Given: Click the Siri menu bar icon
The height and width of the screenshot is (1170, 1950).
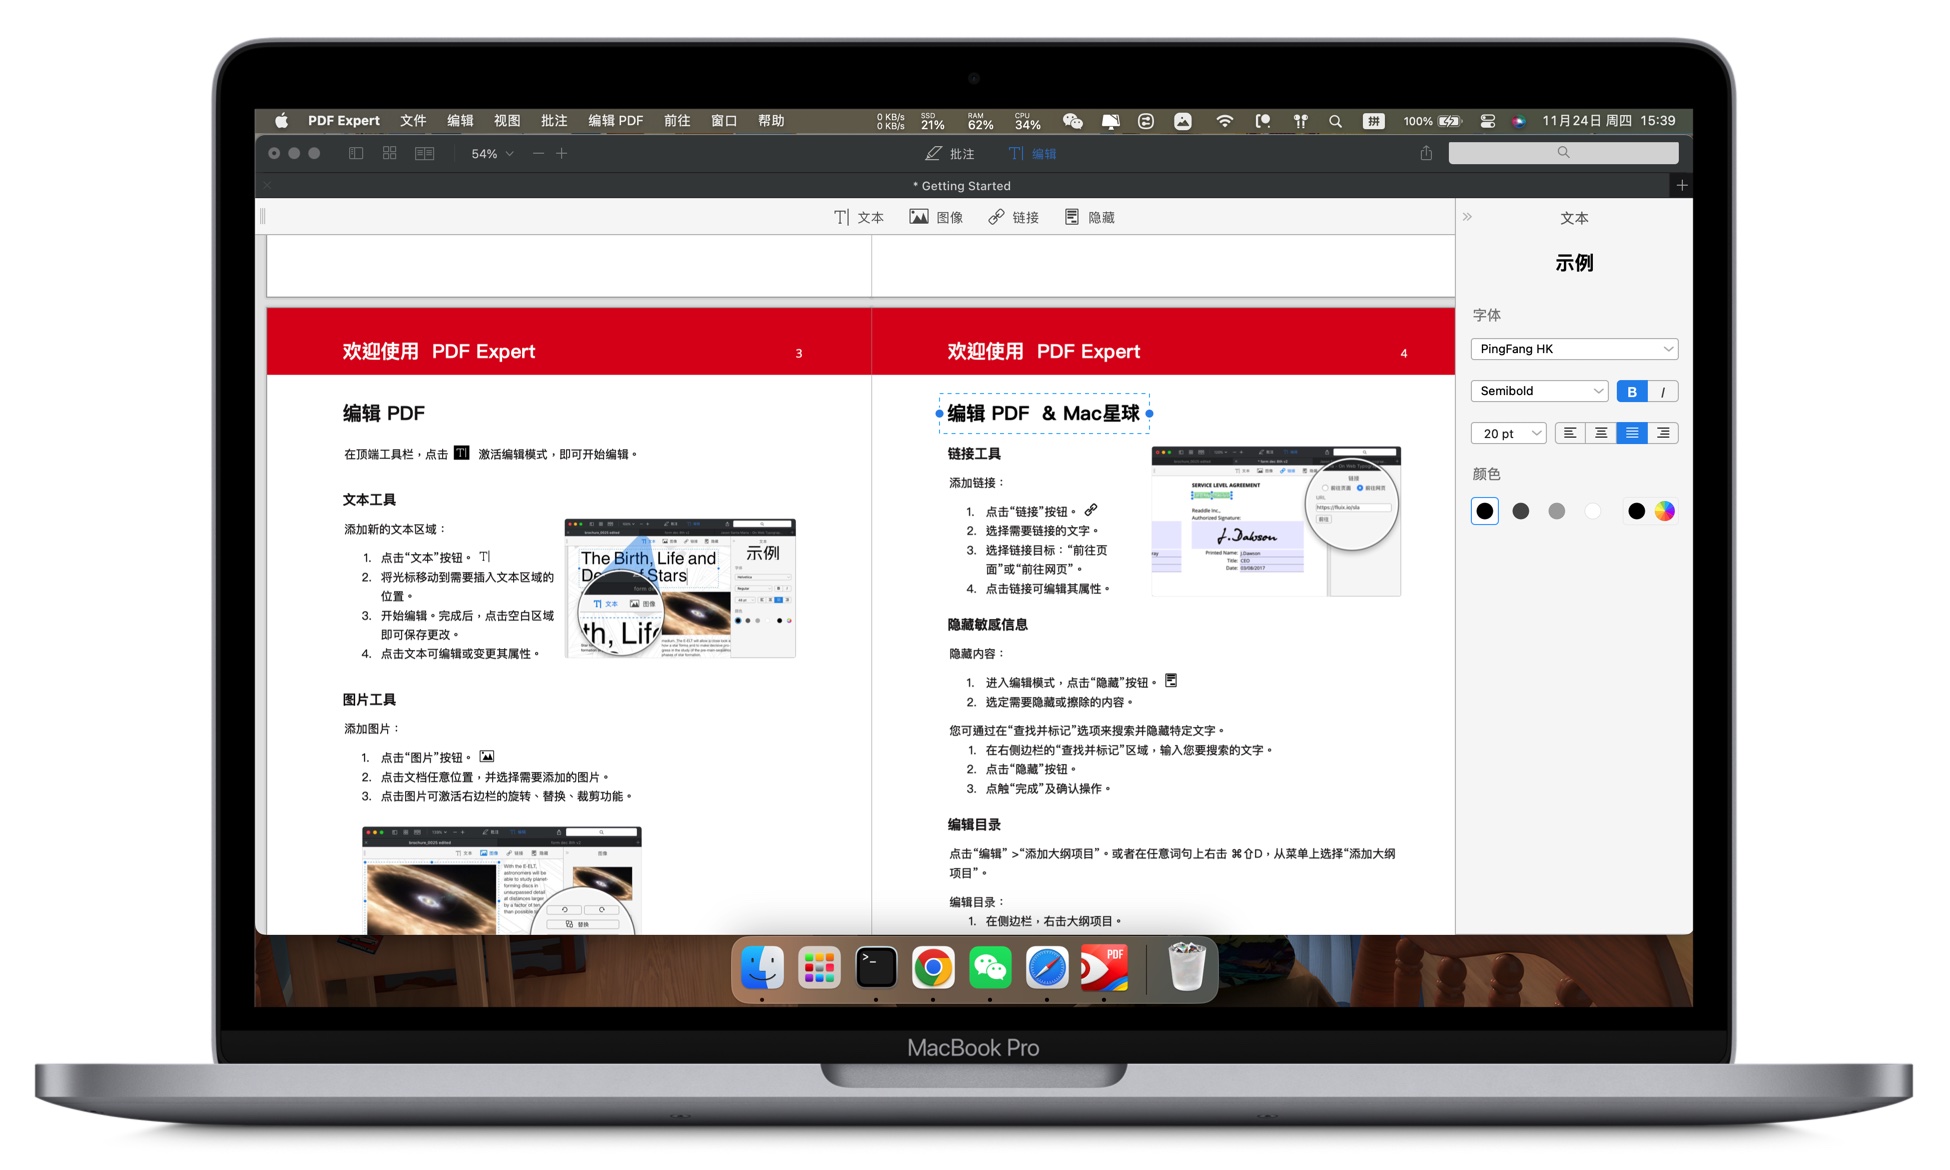Looking at the screenshot, I should click(x=1518, y=121).
